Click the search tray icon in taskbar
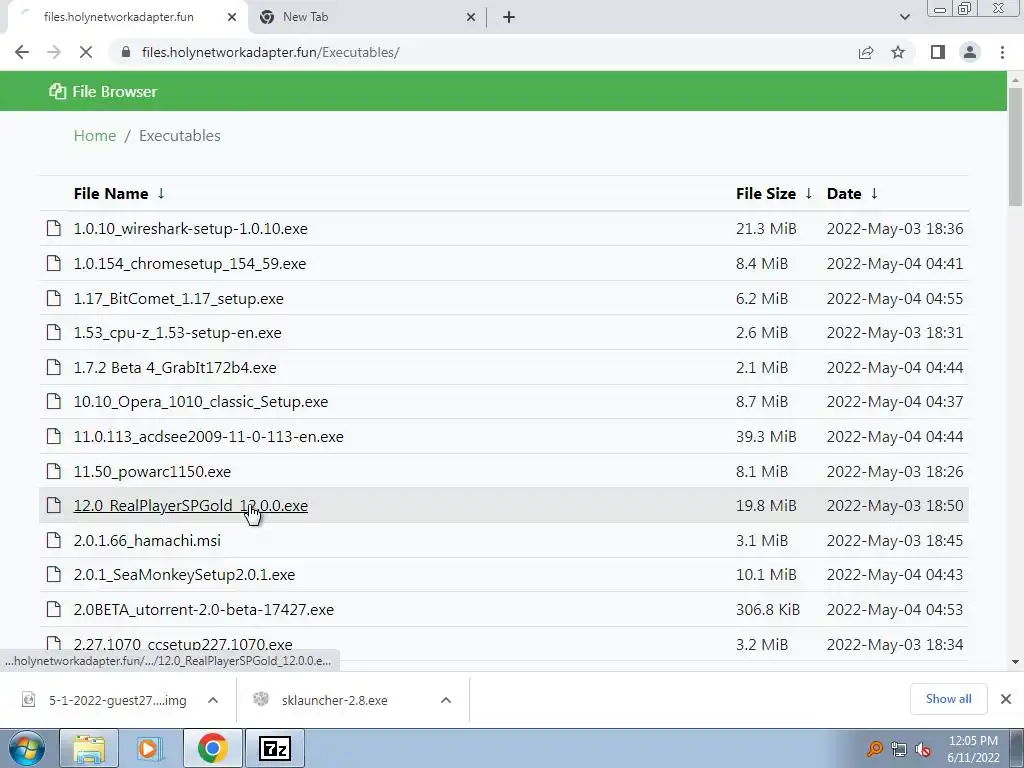 [x=874, y=749]
